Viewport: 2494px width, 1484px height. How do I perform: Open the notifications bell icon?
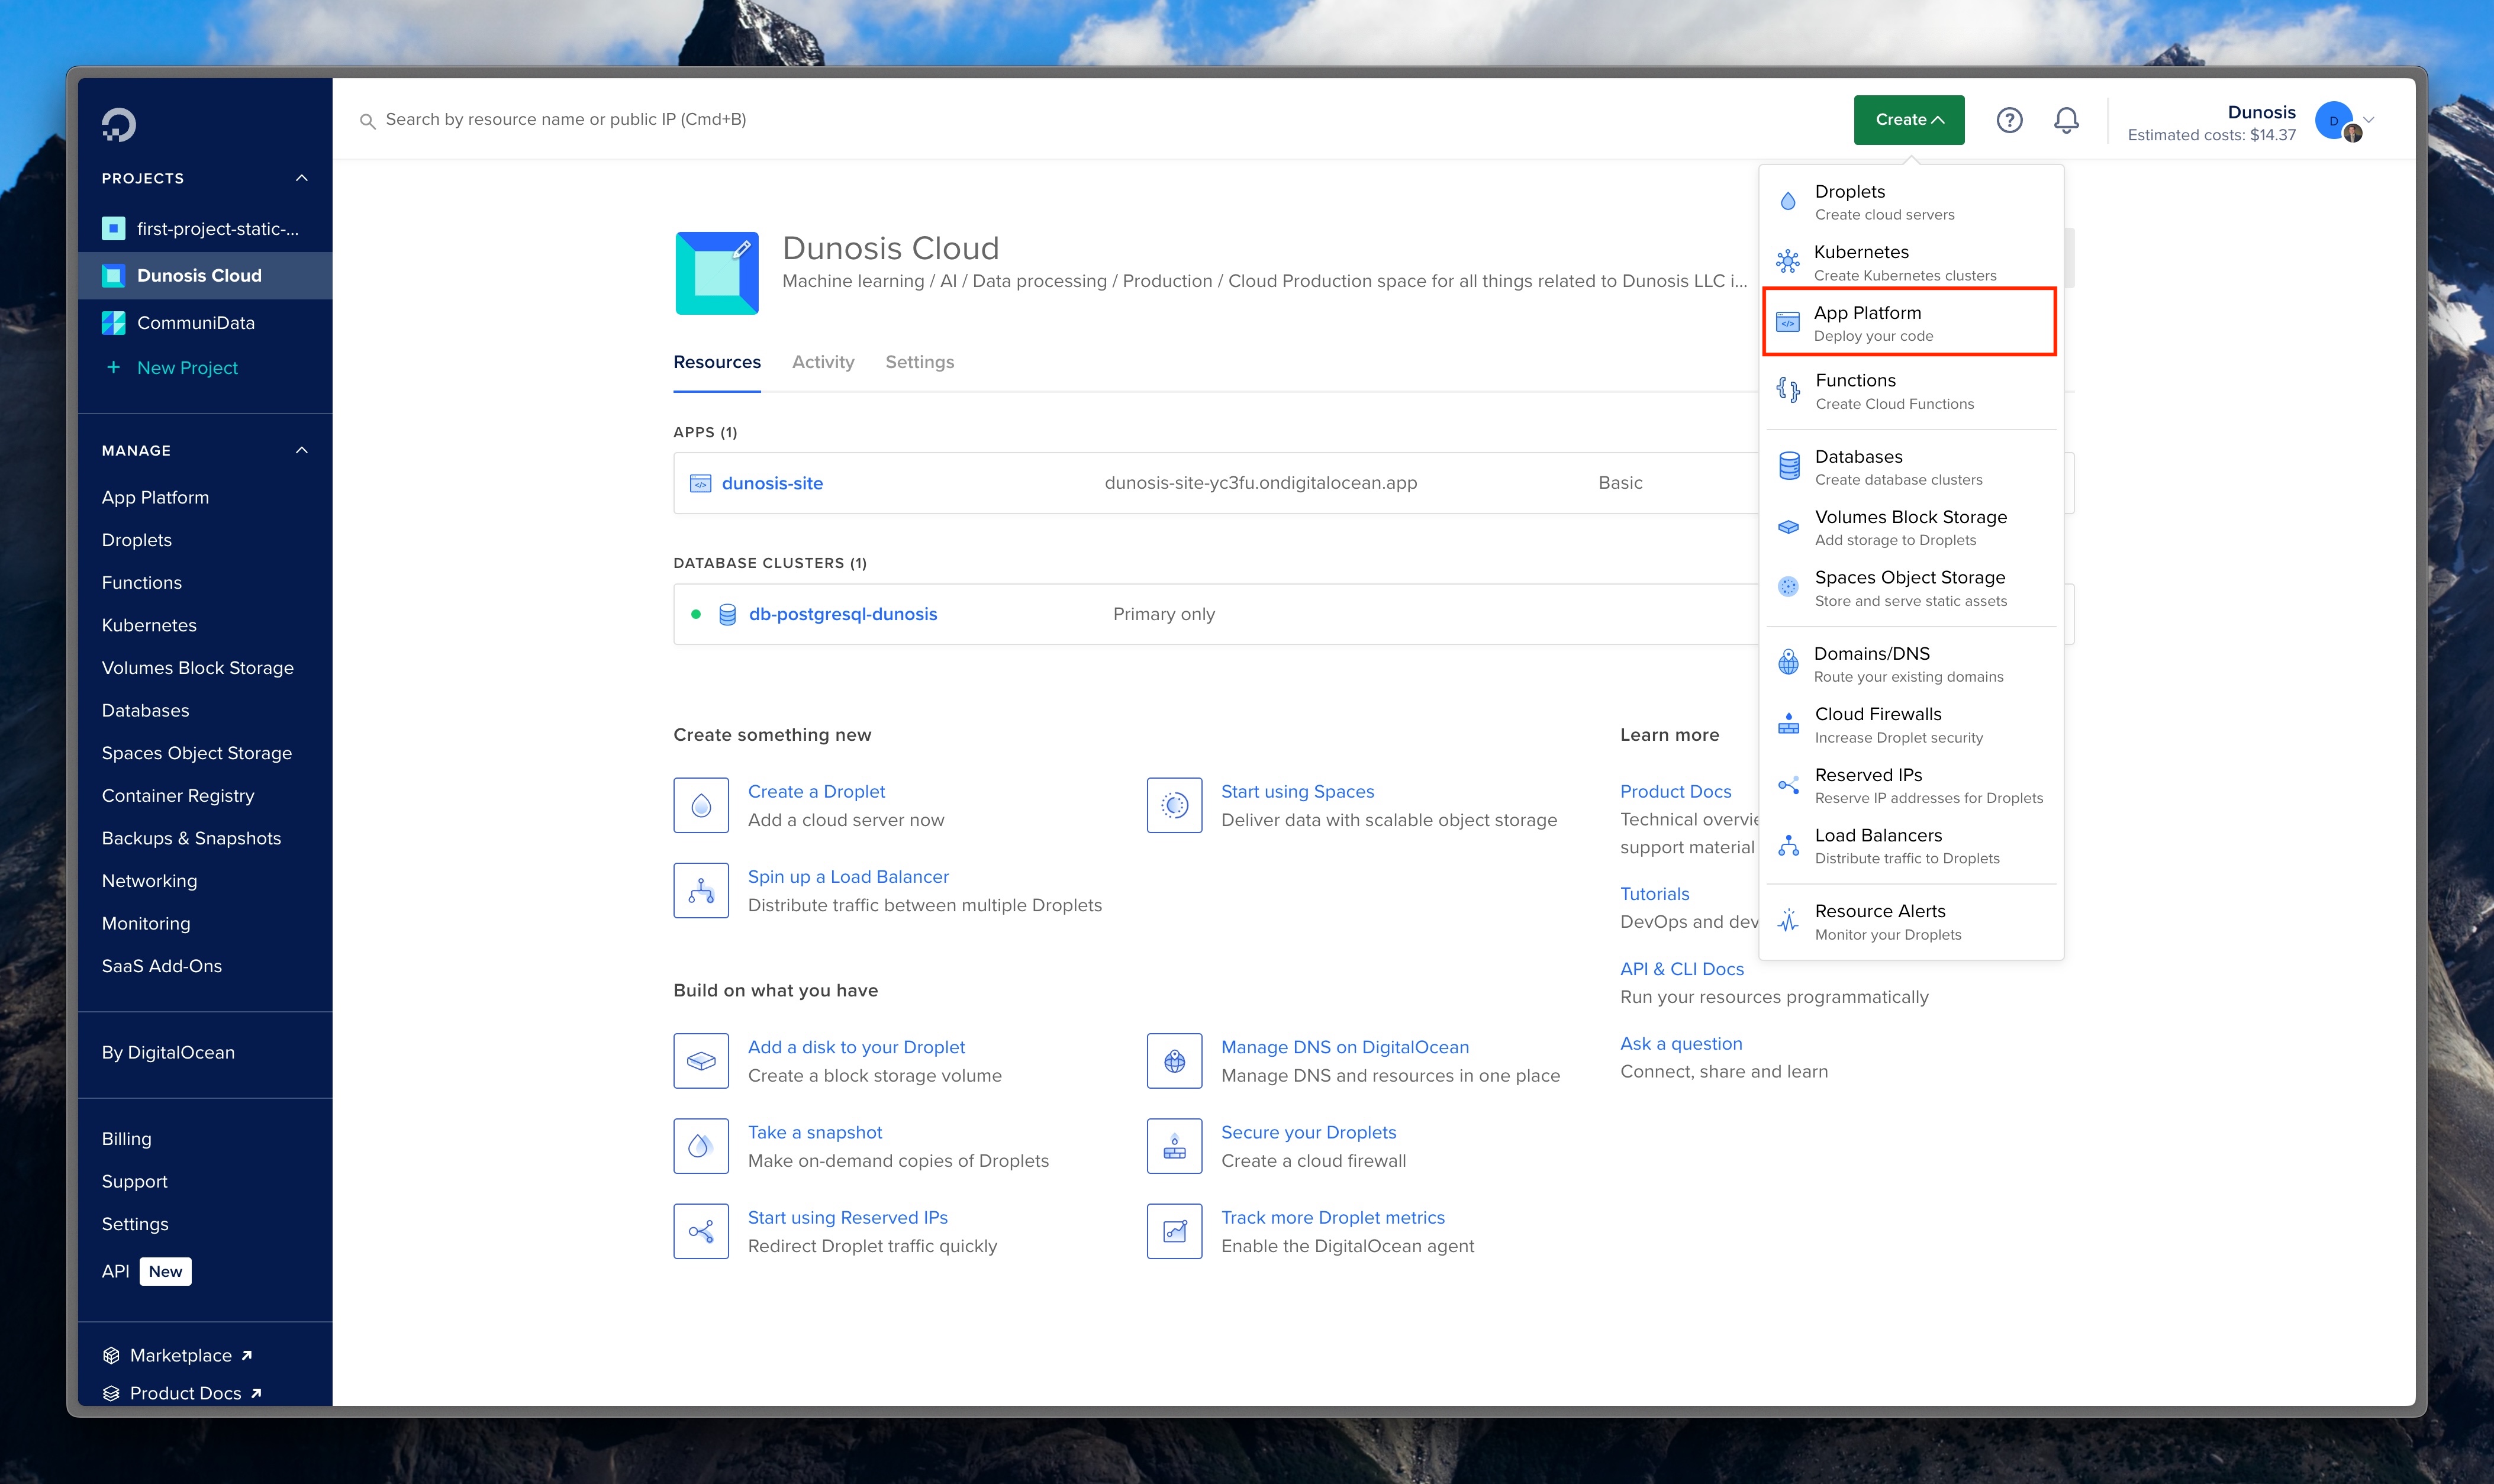tap(2066, 120)
